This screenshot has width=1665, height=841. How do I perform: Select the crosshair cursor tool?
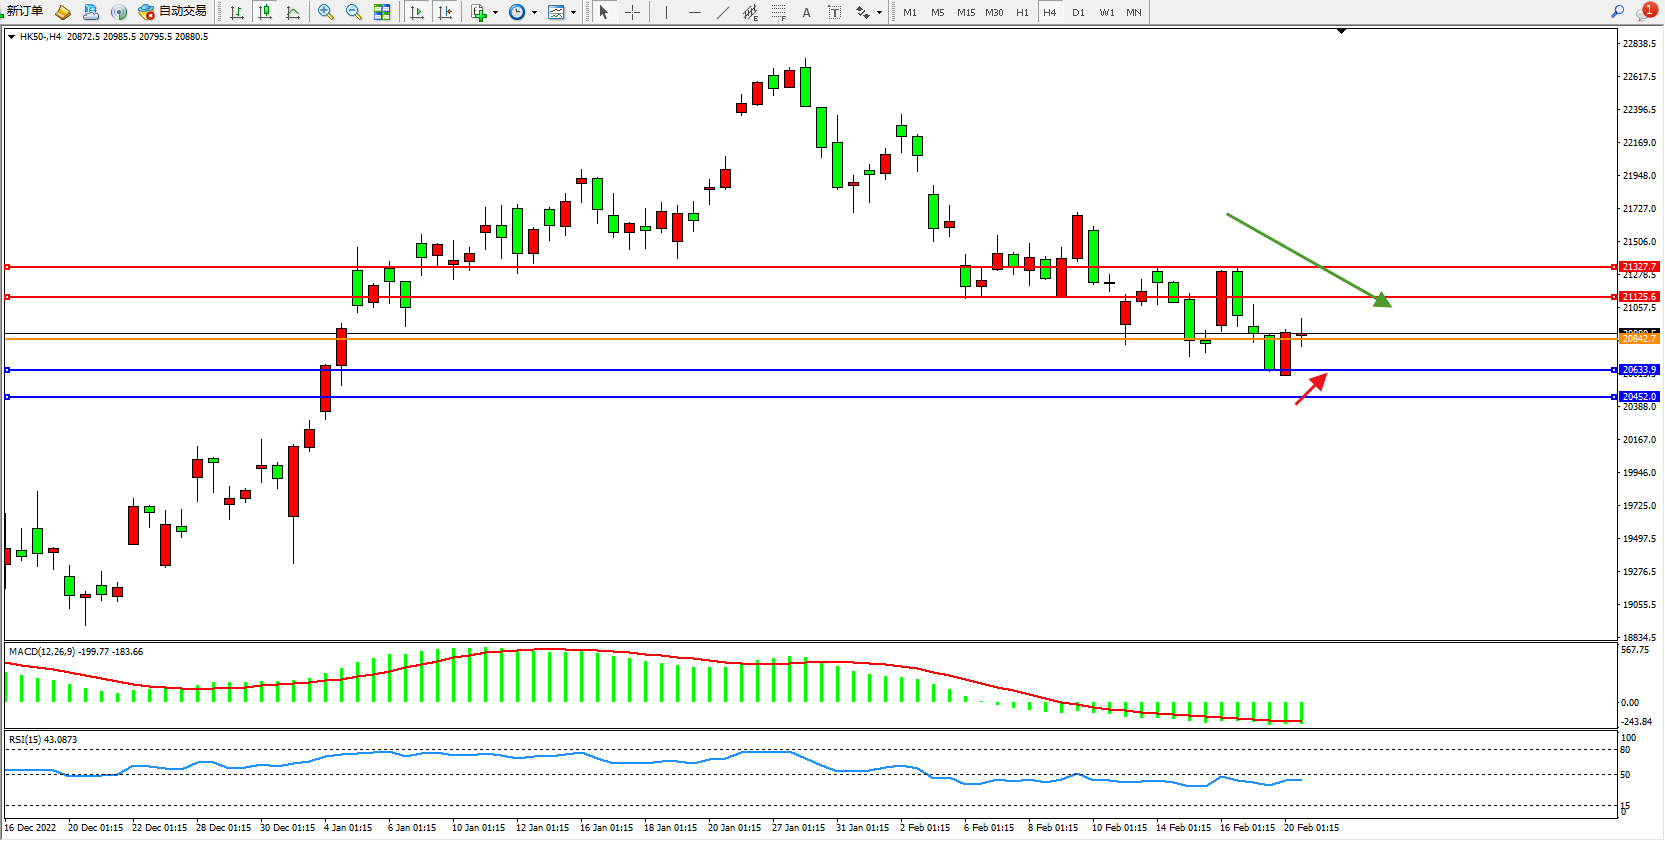tap(632, 12)
